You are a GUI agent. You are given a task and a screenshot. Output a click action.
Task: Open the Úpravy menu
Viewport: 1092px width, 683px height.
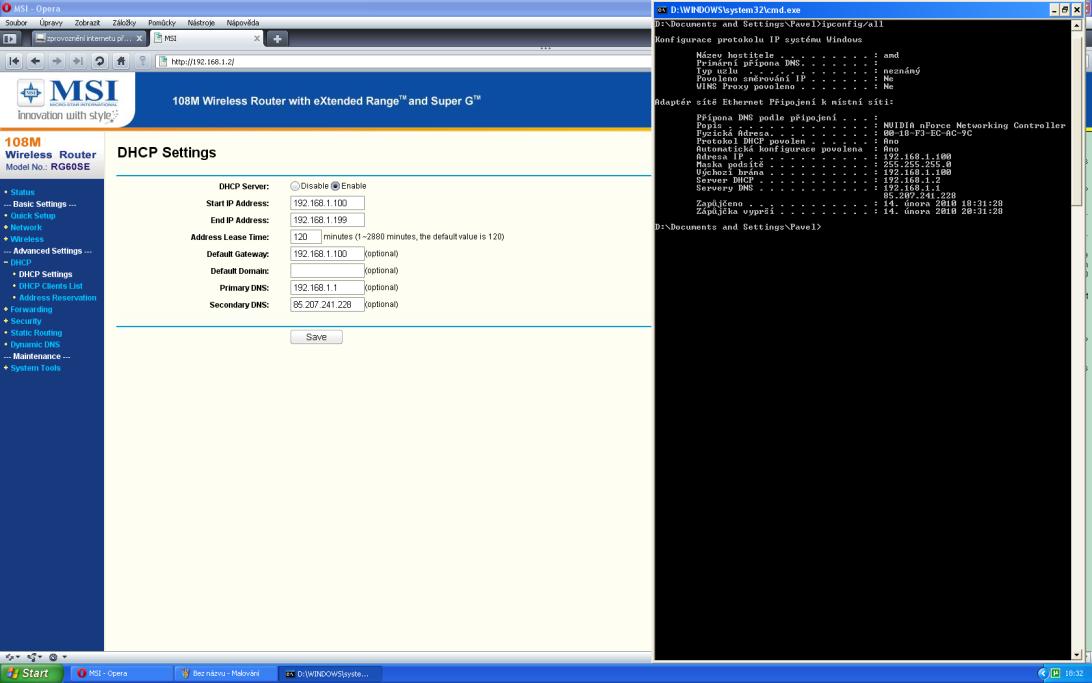51,22
